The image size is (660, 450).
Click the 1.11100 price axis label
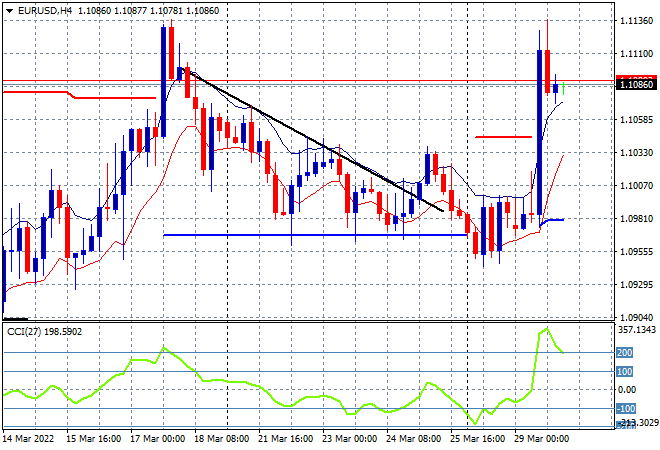pyautogui.click(x=637, y=53)
